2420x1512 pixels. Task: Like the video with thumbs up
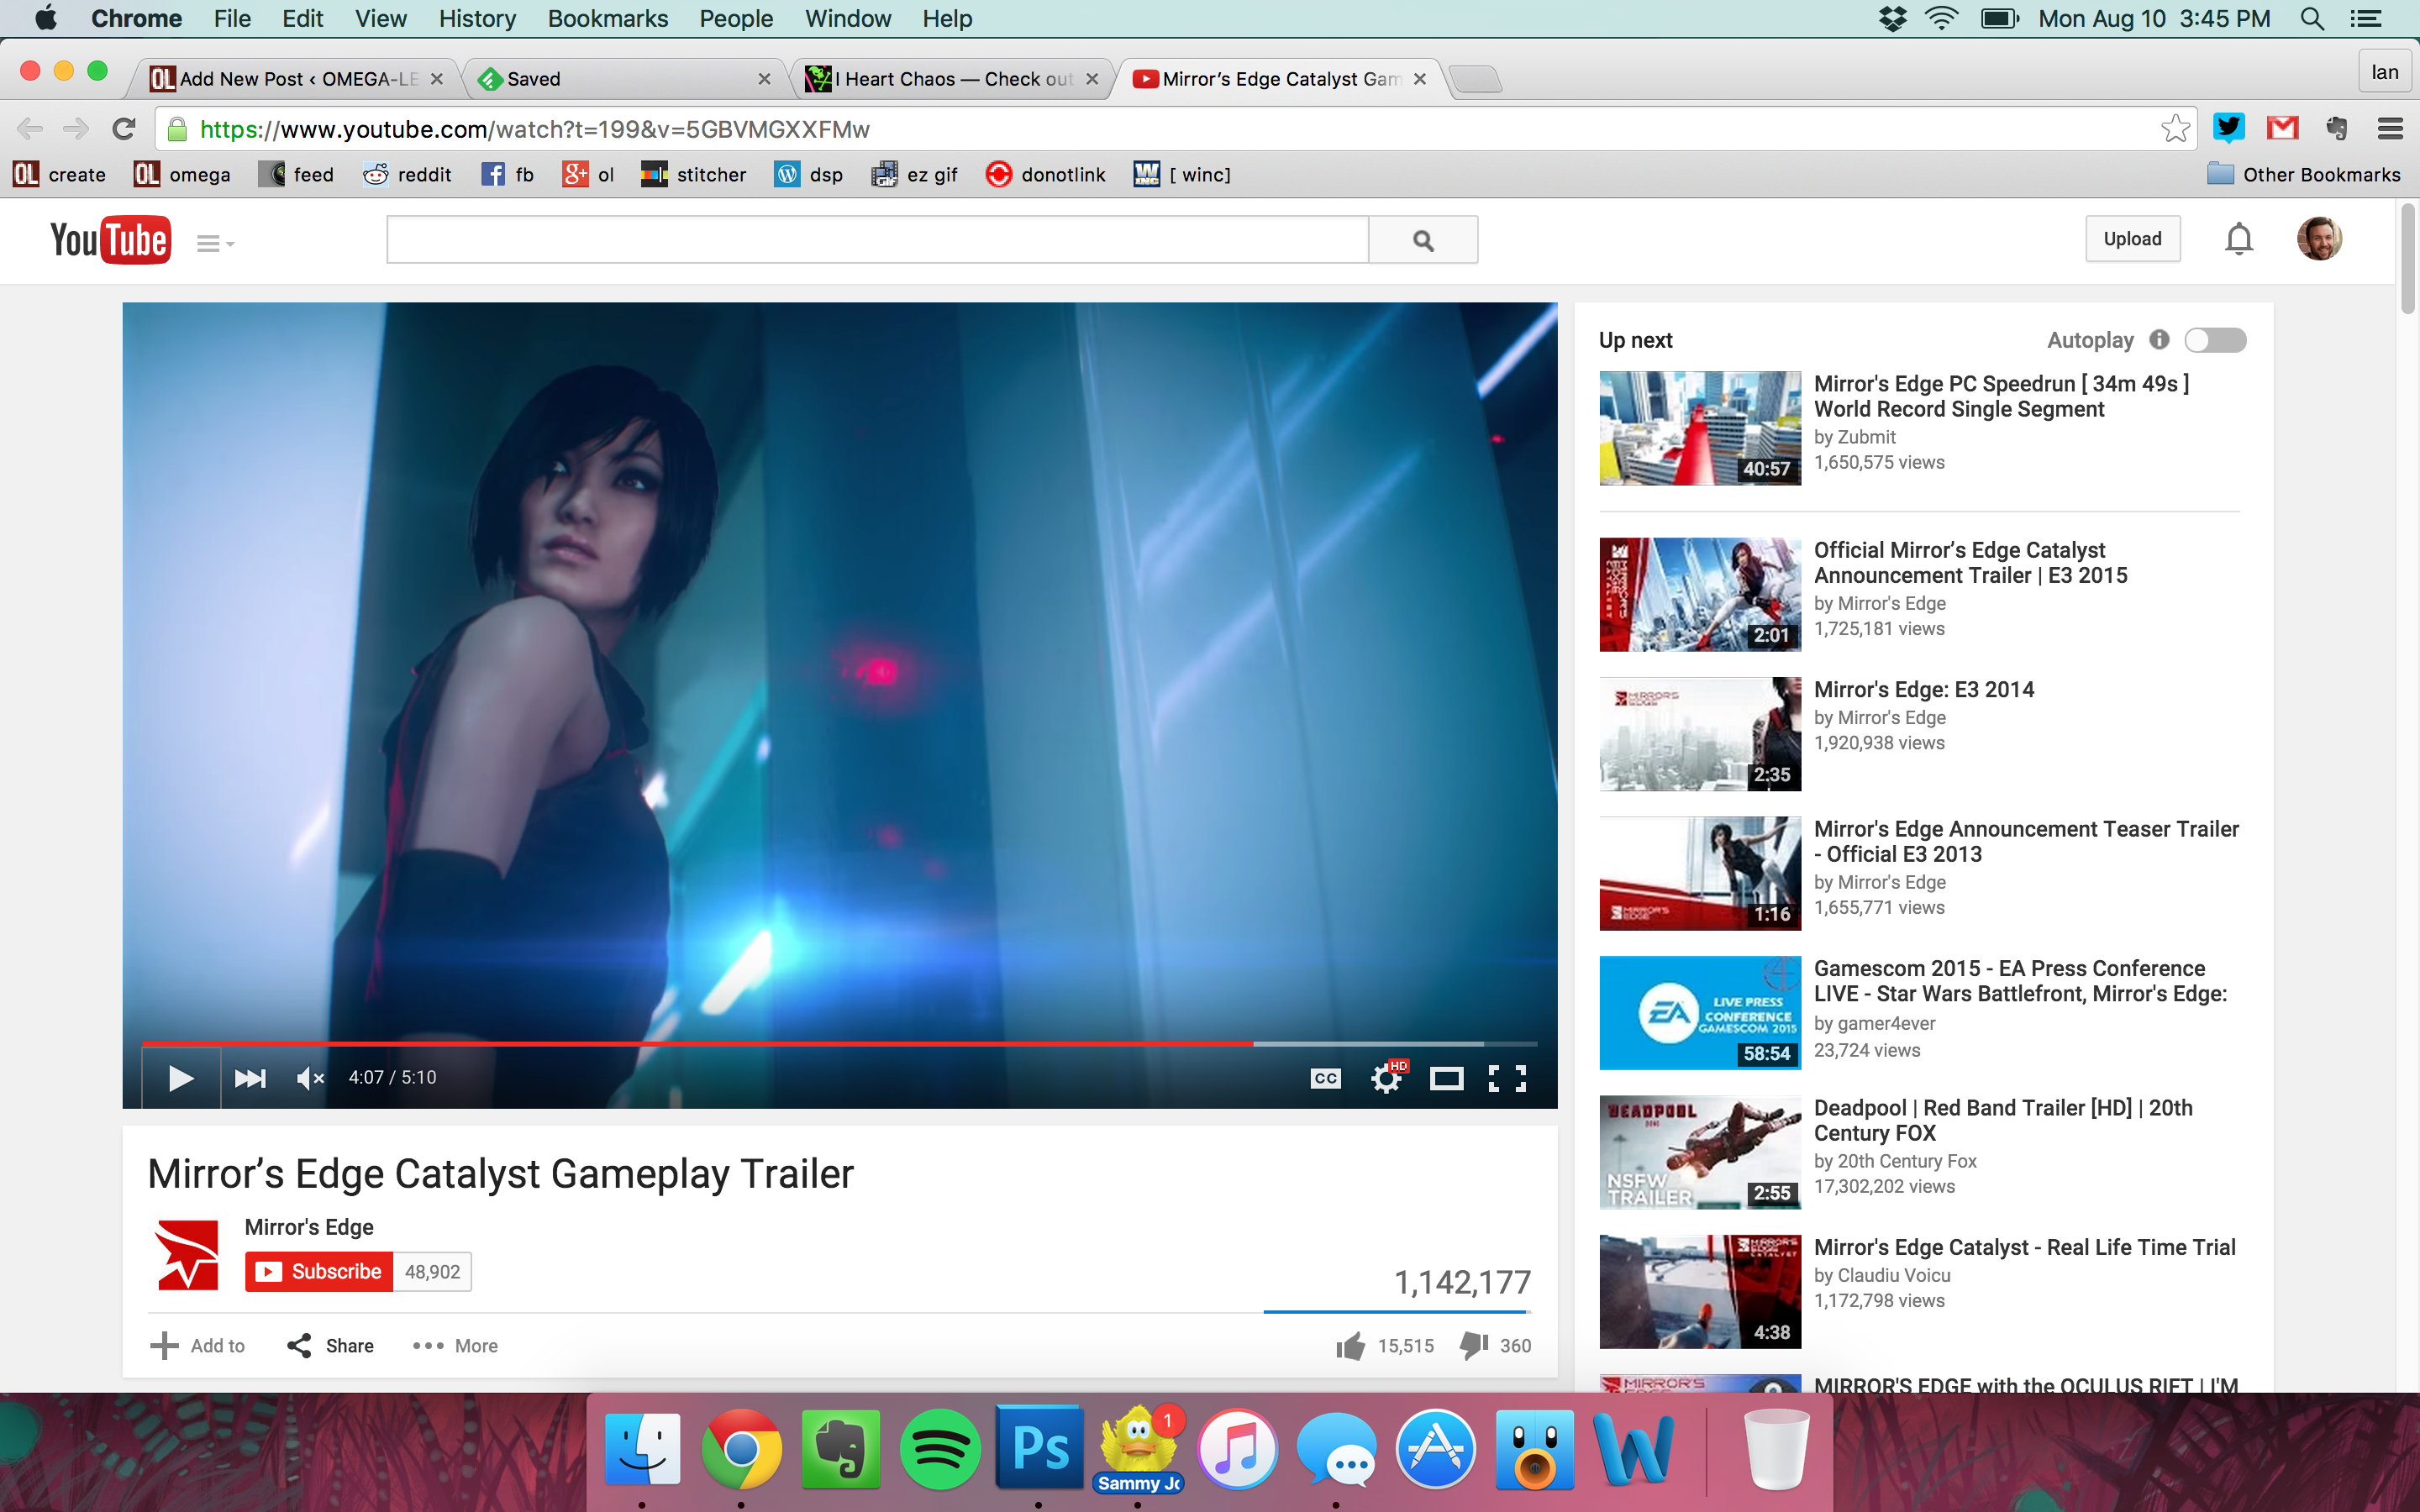pos(1384,1346)
